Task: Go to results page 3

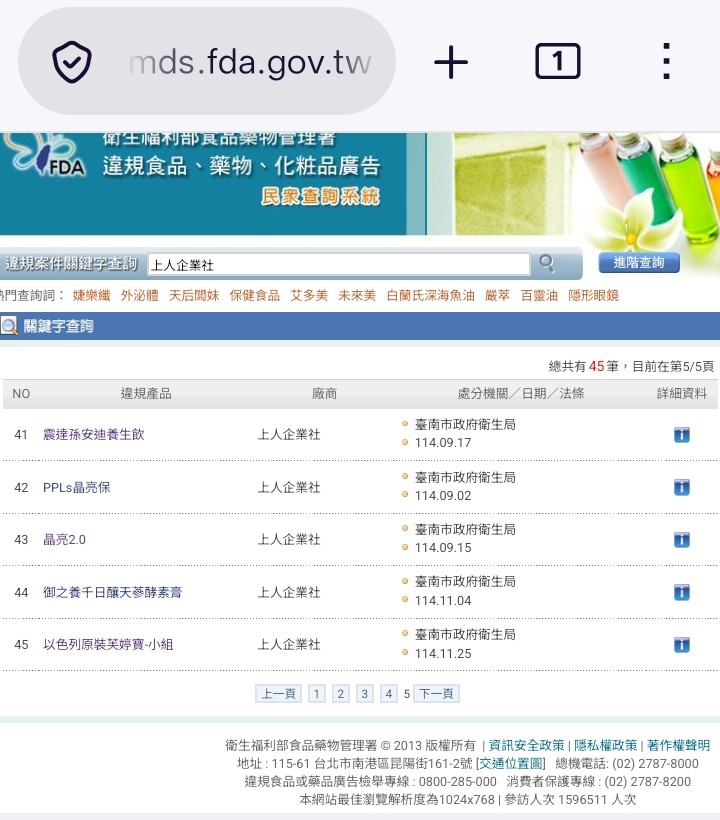Action: [364, 693]
